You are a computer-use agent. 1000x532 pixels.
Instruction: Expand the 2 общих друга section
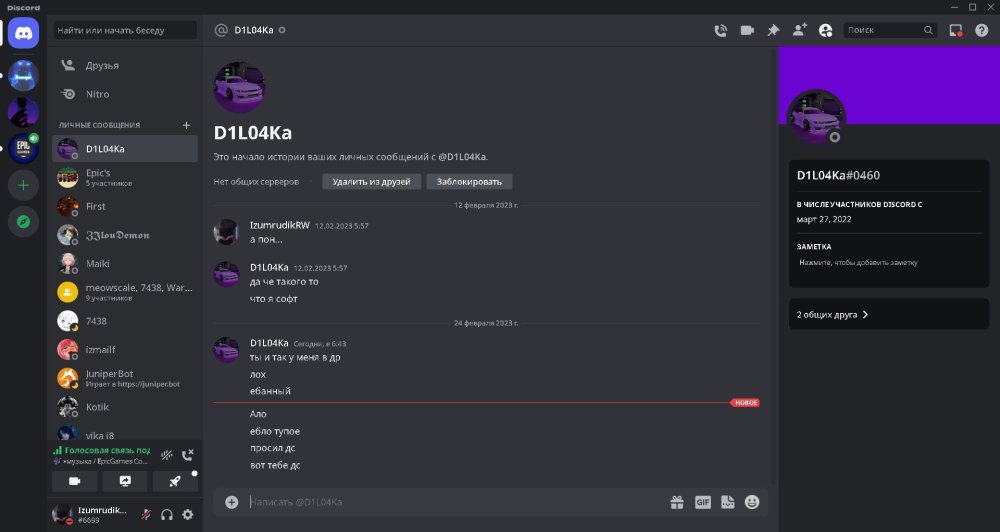click(x=889, y=314)
